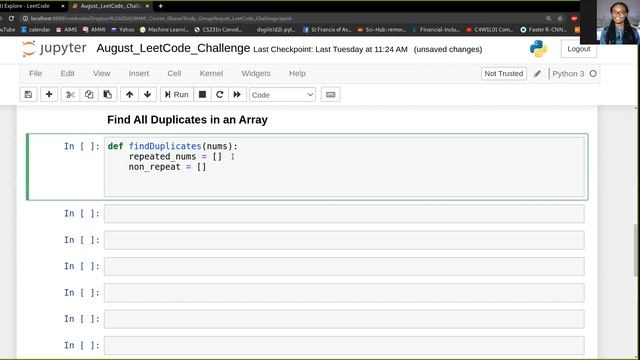Viewport: 640px width, 360px height.
Task: Insert a cell below with plus icon
Action: pyautogui.click(x=49, y=95)
